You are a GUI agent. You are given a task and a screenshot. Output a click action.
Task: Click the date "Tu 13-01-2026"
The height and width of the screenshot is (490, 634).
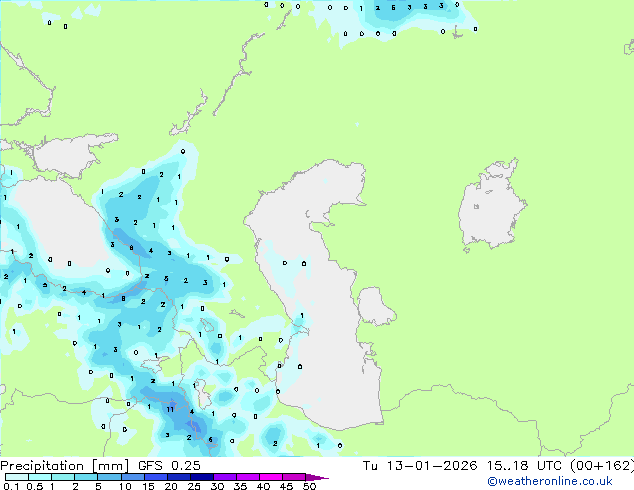click(x=420, y=466)
